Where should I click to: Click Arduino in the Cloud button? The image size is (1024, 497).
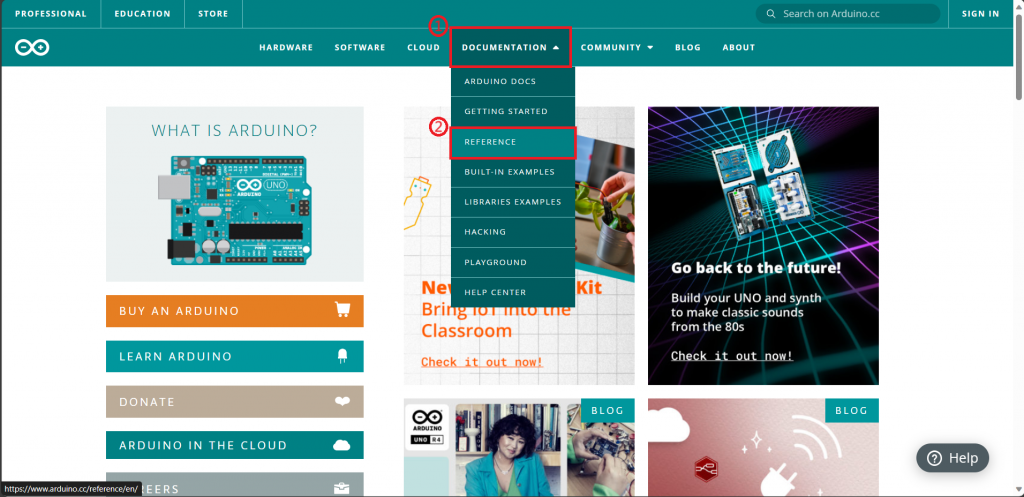pos(234,445)
